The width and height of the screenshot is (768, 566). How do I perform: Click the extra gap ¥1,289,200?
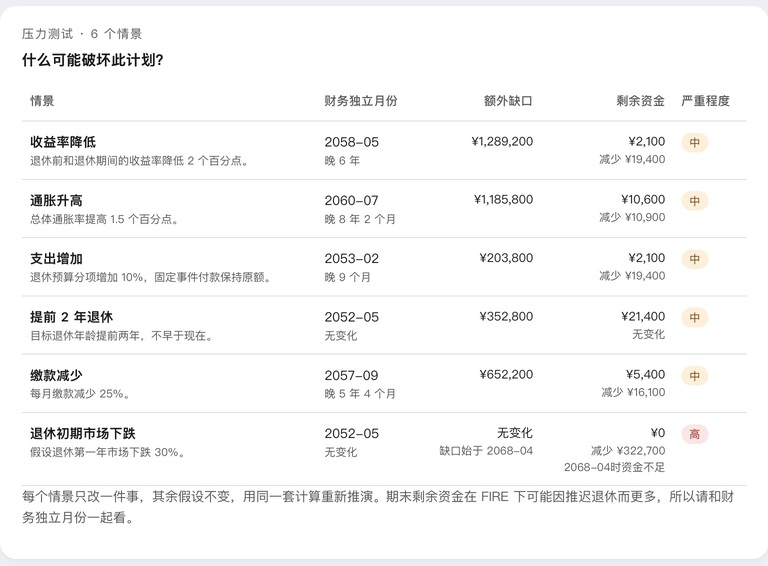click(x=502, y=142)
